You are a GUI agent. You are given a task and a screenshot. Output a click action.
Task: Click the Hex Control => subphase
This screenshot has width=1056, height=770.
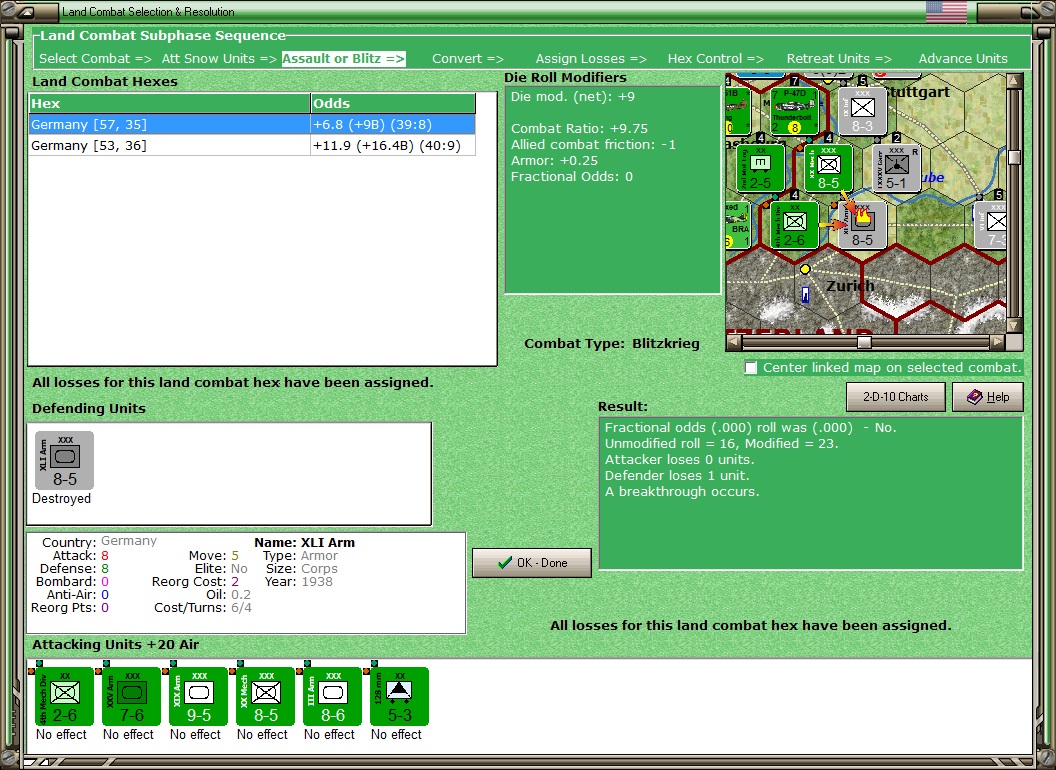pos(715,59)
